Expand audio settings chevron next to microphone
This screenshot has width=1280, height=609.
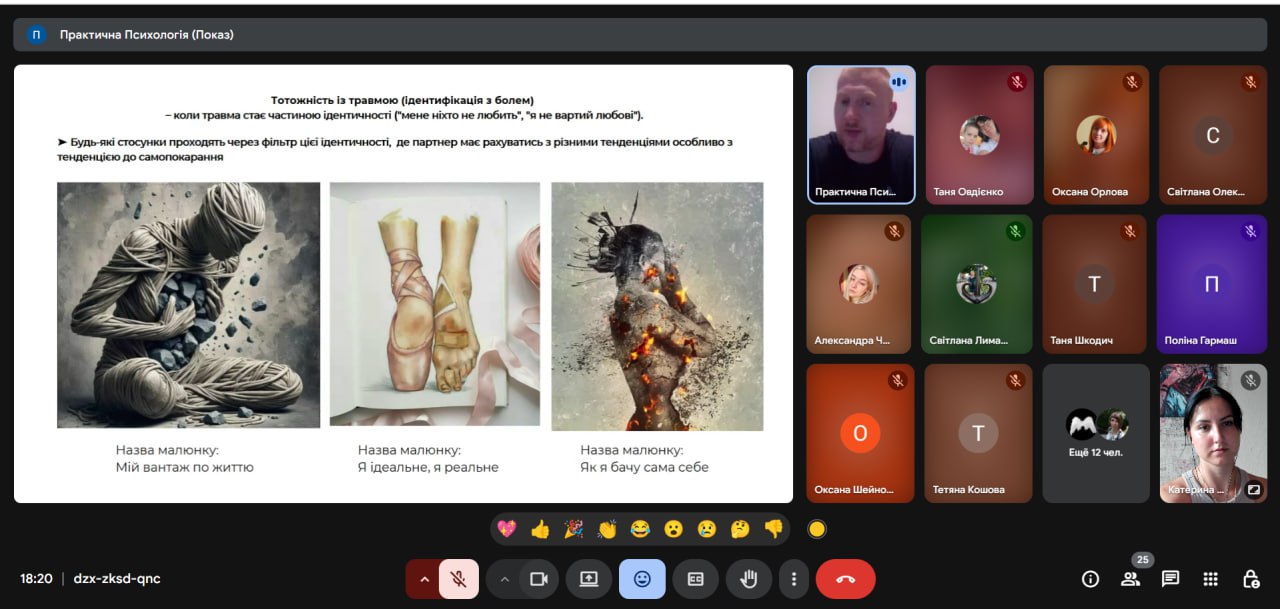point(424,579)
